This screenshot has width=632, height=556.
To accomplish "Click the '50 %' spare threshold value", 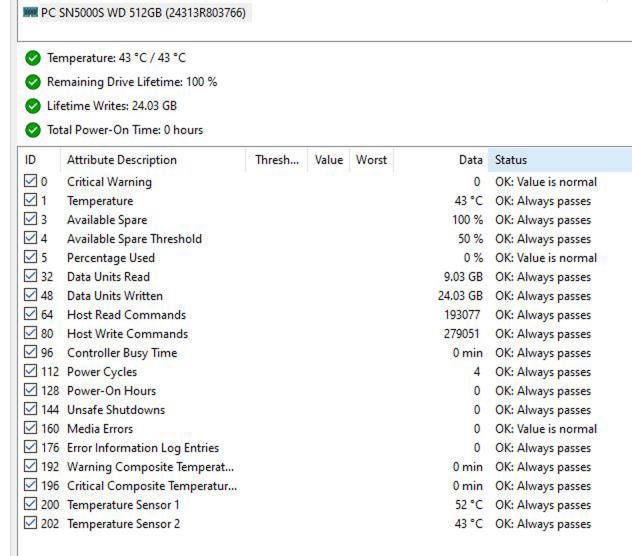I will [470, 239].
